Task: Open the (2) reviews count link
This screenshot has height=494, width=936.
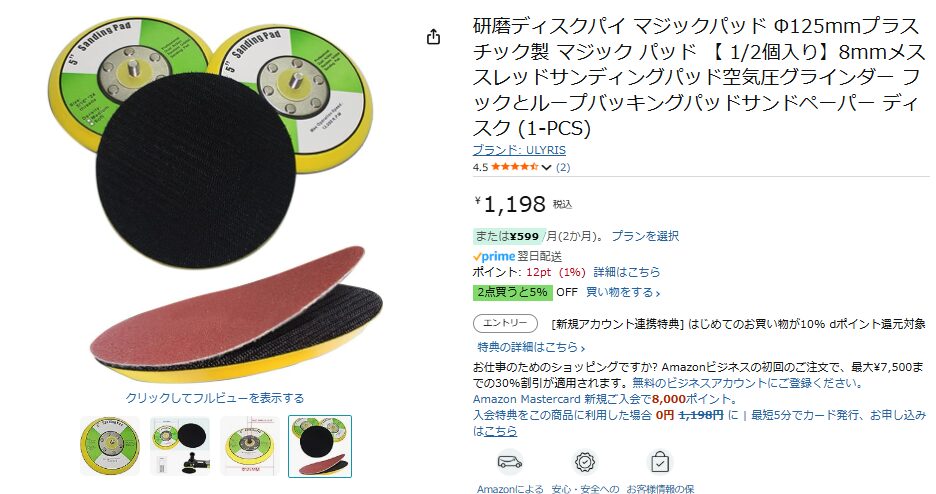Action: 563,168
